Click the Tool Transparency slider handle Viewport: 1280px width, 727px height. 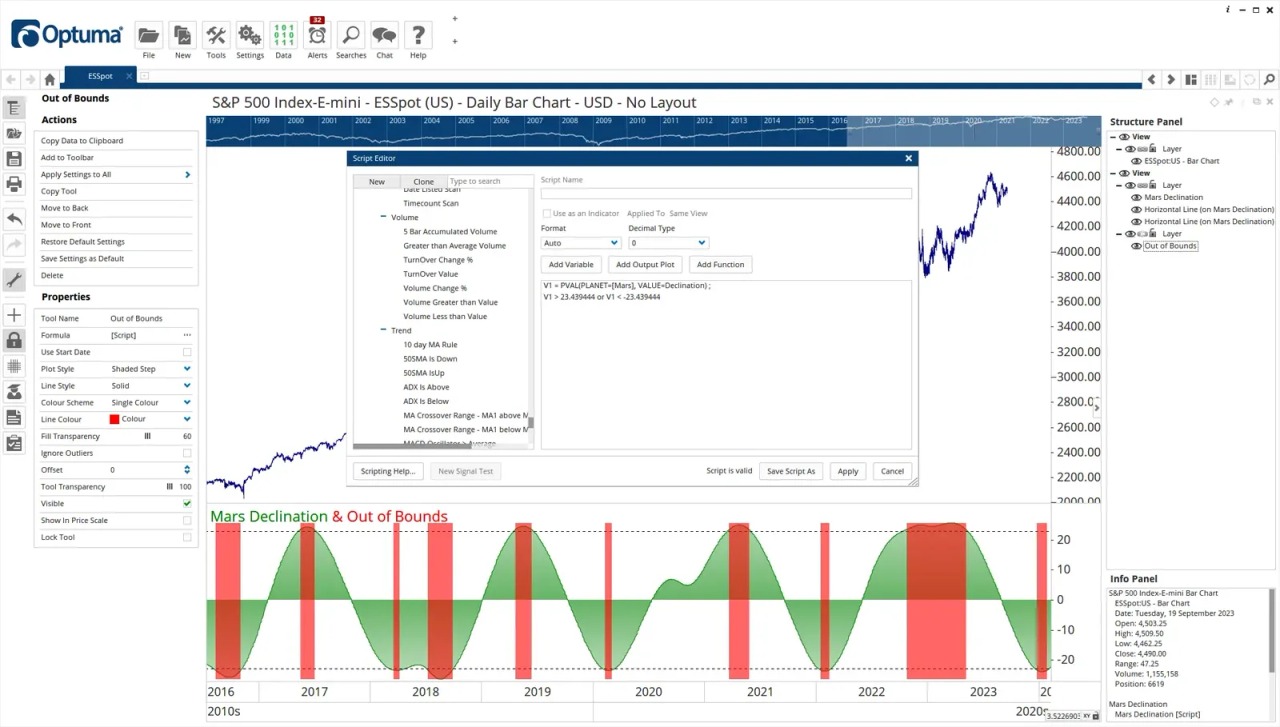(x=170, y=487)
